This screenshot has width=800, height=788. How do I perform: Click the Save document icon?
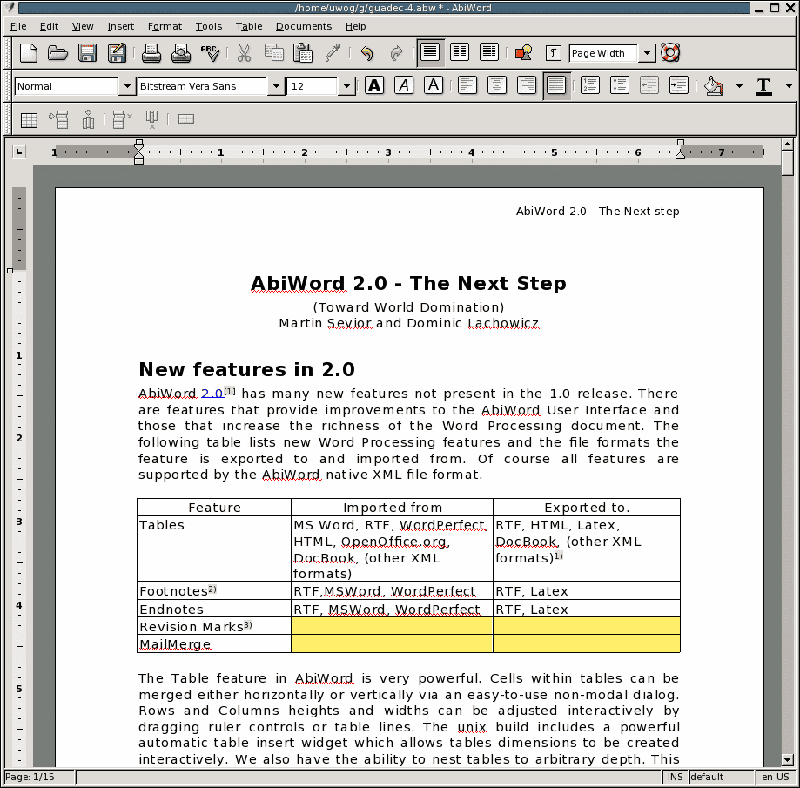[x=87, y=53]
